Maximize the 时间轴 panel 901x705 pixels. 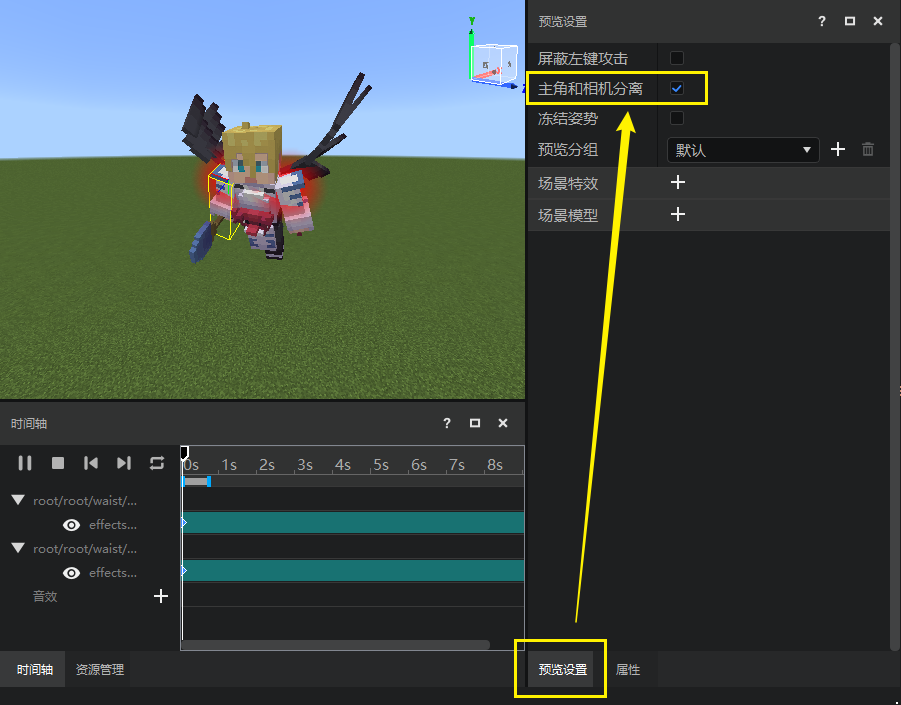pyautogui.click(x=475, y=423)
